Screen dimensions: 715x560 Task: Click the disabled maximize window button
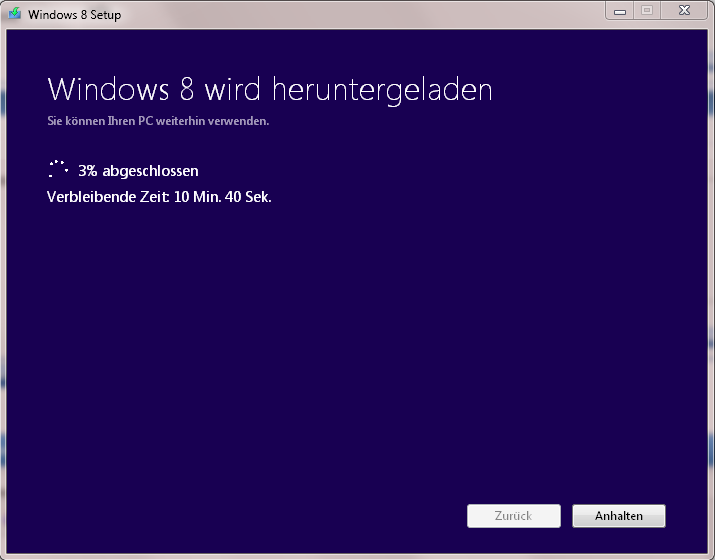(647, 11)
